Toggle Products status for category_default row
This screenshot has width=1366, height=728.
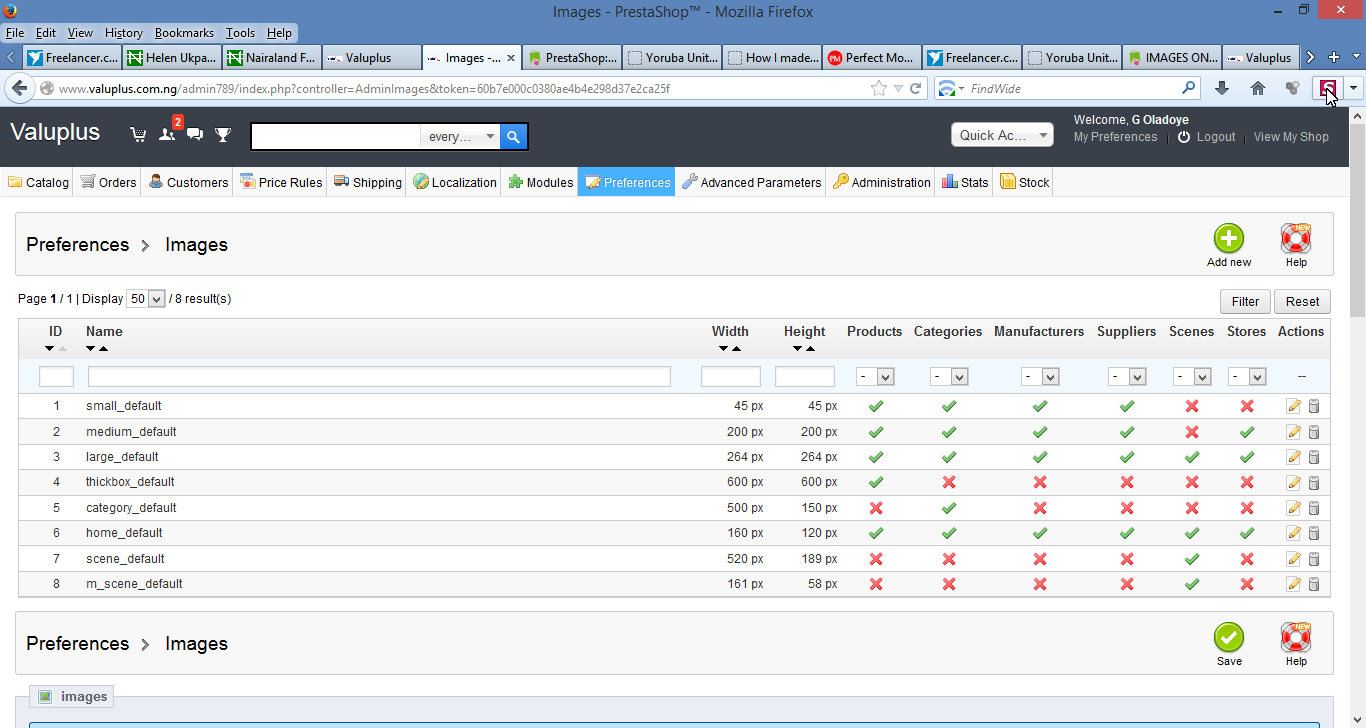[x=875, y=508]
